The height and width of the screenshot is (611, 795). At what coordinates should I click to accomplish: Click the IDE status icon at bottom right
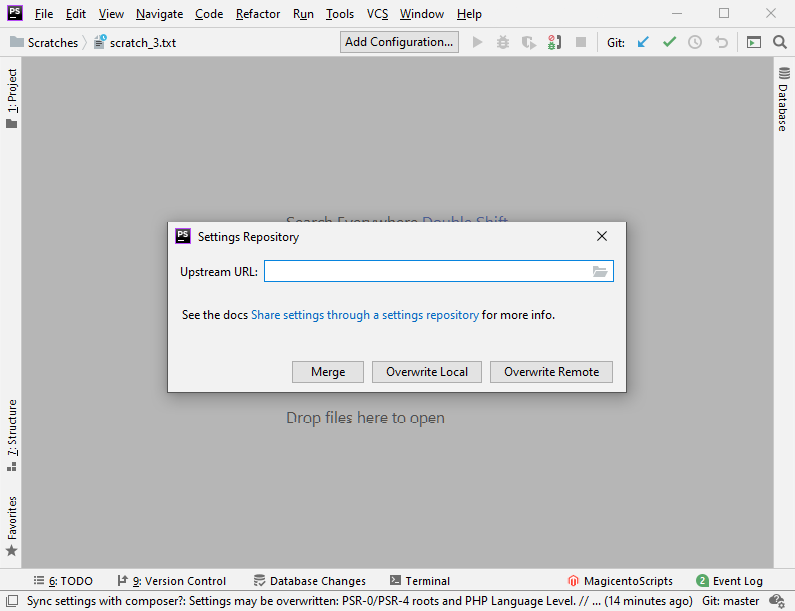pyautogui.click(x=777, y=601)
